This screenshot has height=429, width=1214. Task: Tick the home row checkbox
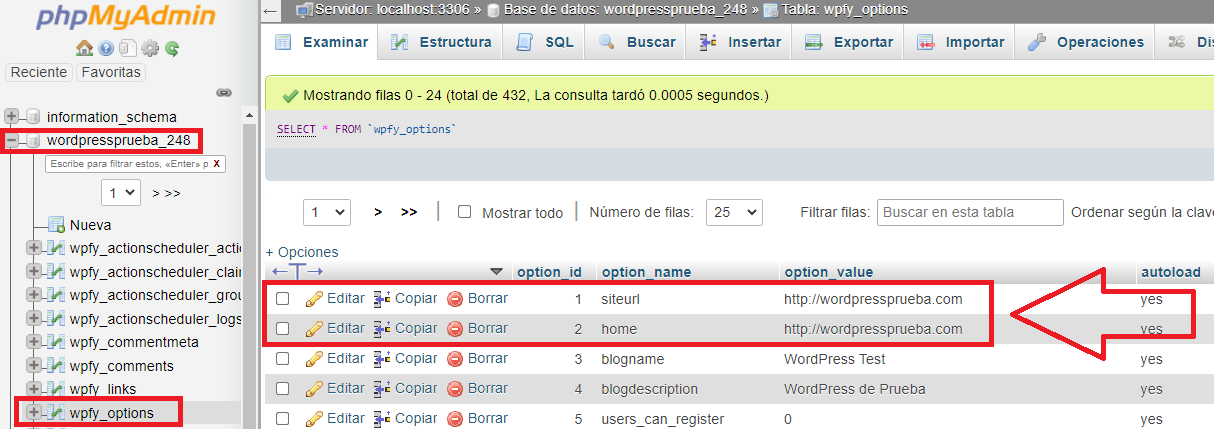click(x=283, y=328)
